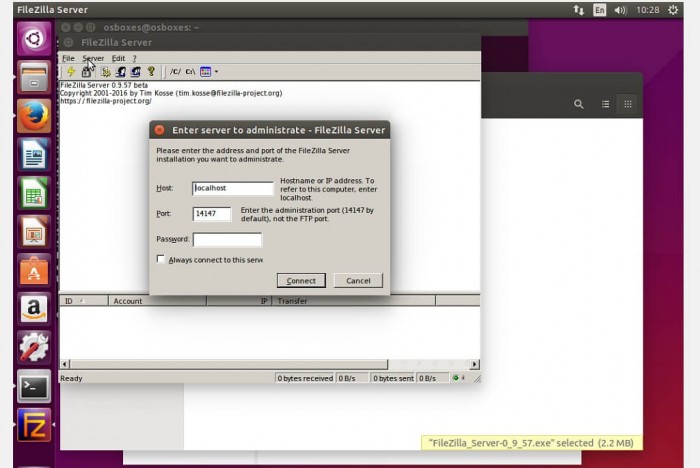Click the lightning bolt connect toolbar icon
The width and height of the screenshot is (700, 468).
tap(71, 71)
